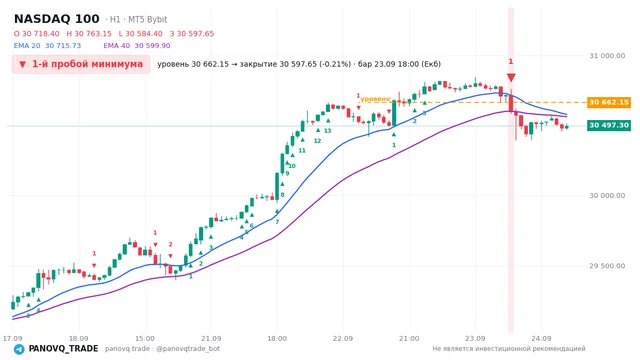Click the Telegram logo icon

tap(19, 349)
